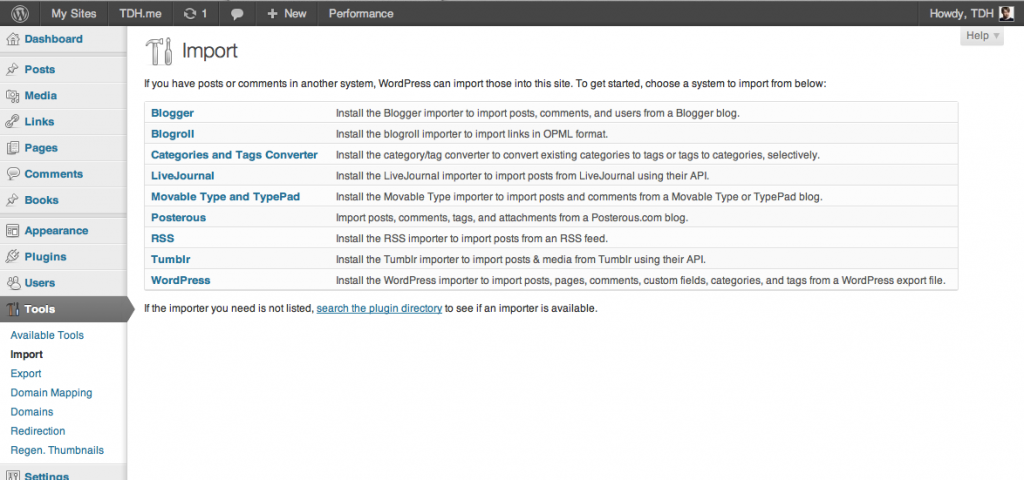This screenshot has width=1024, height=480.
Task: Open the My Sites menu
Action: [73, 14]
